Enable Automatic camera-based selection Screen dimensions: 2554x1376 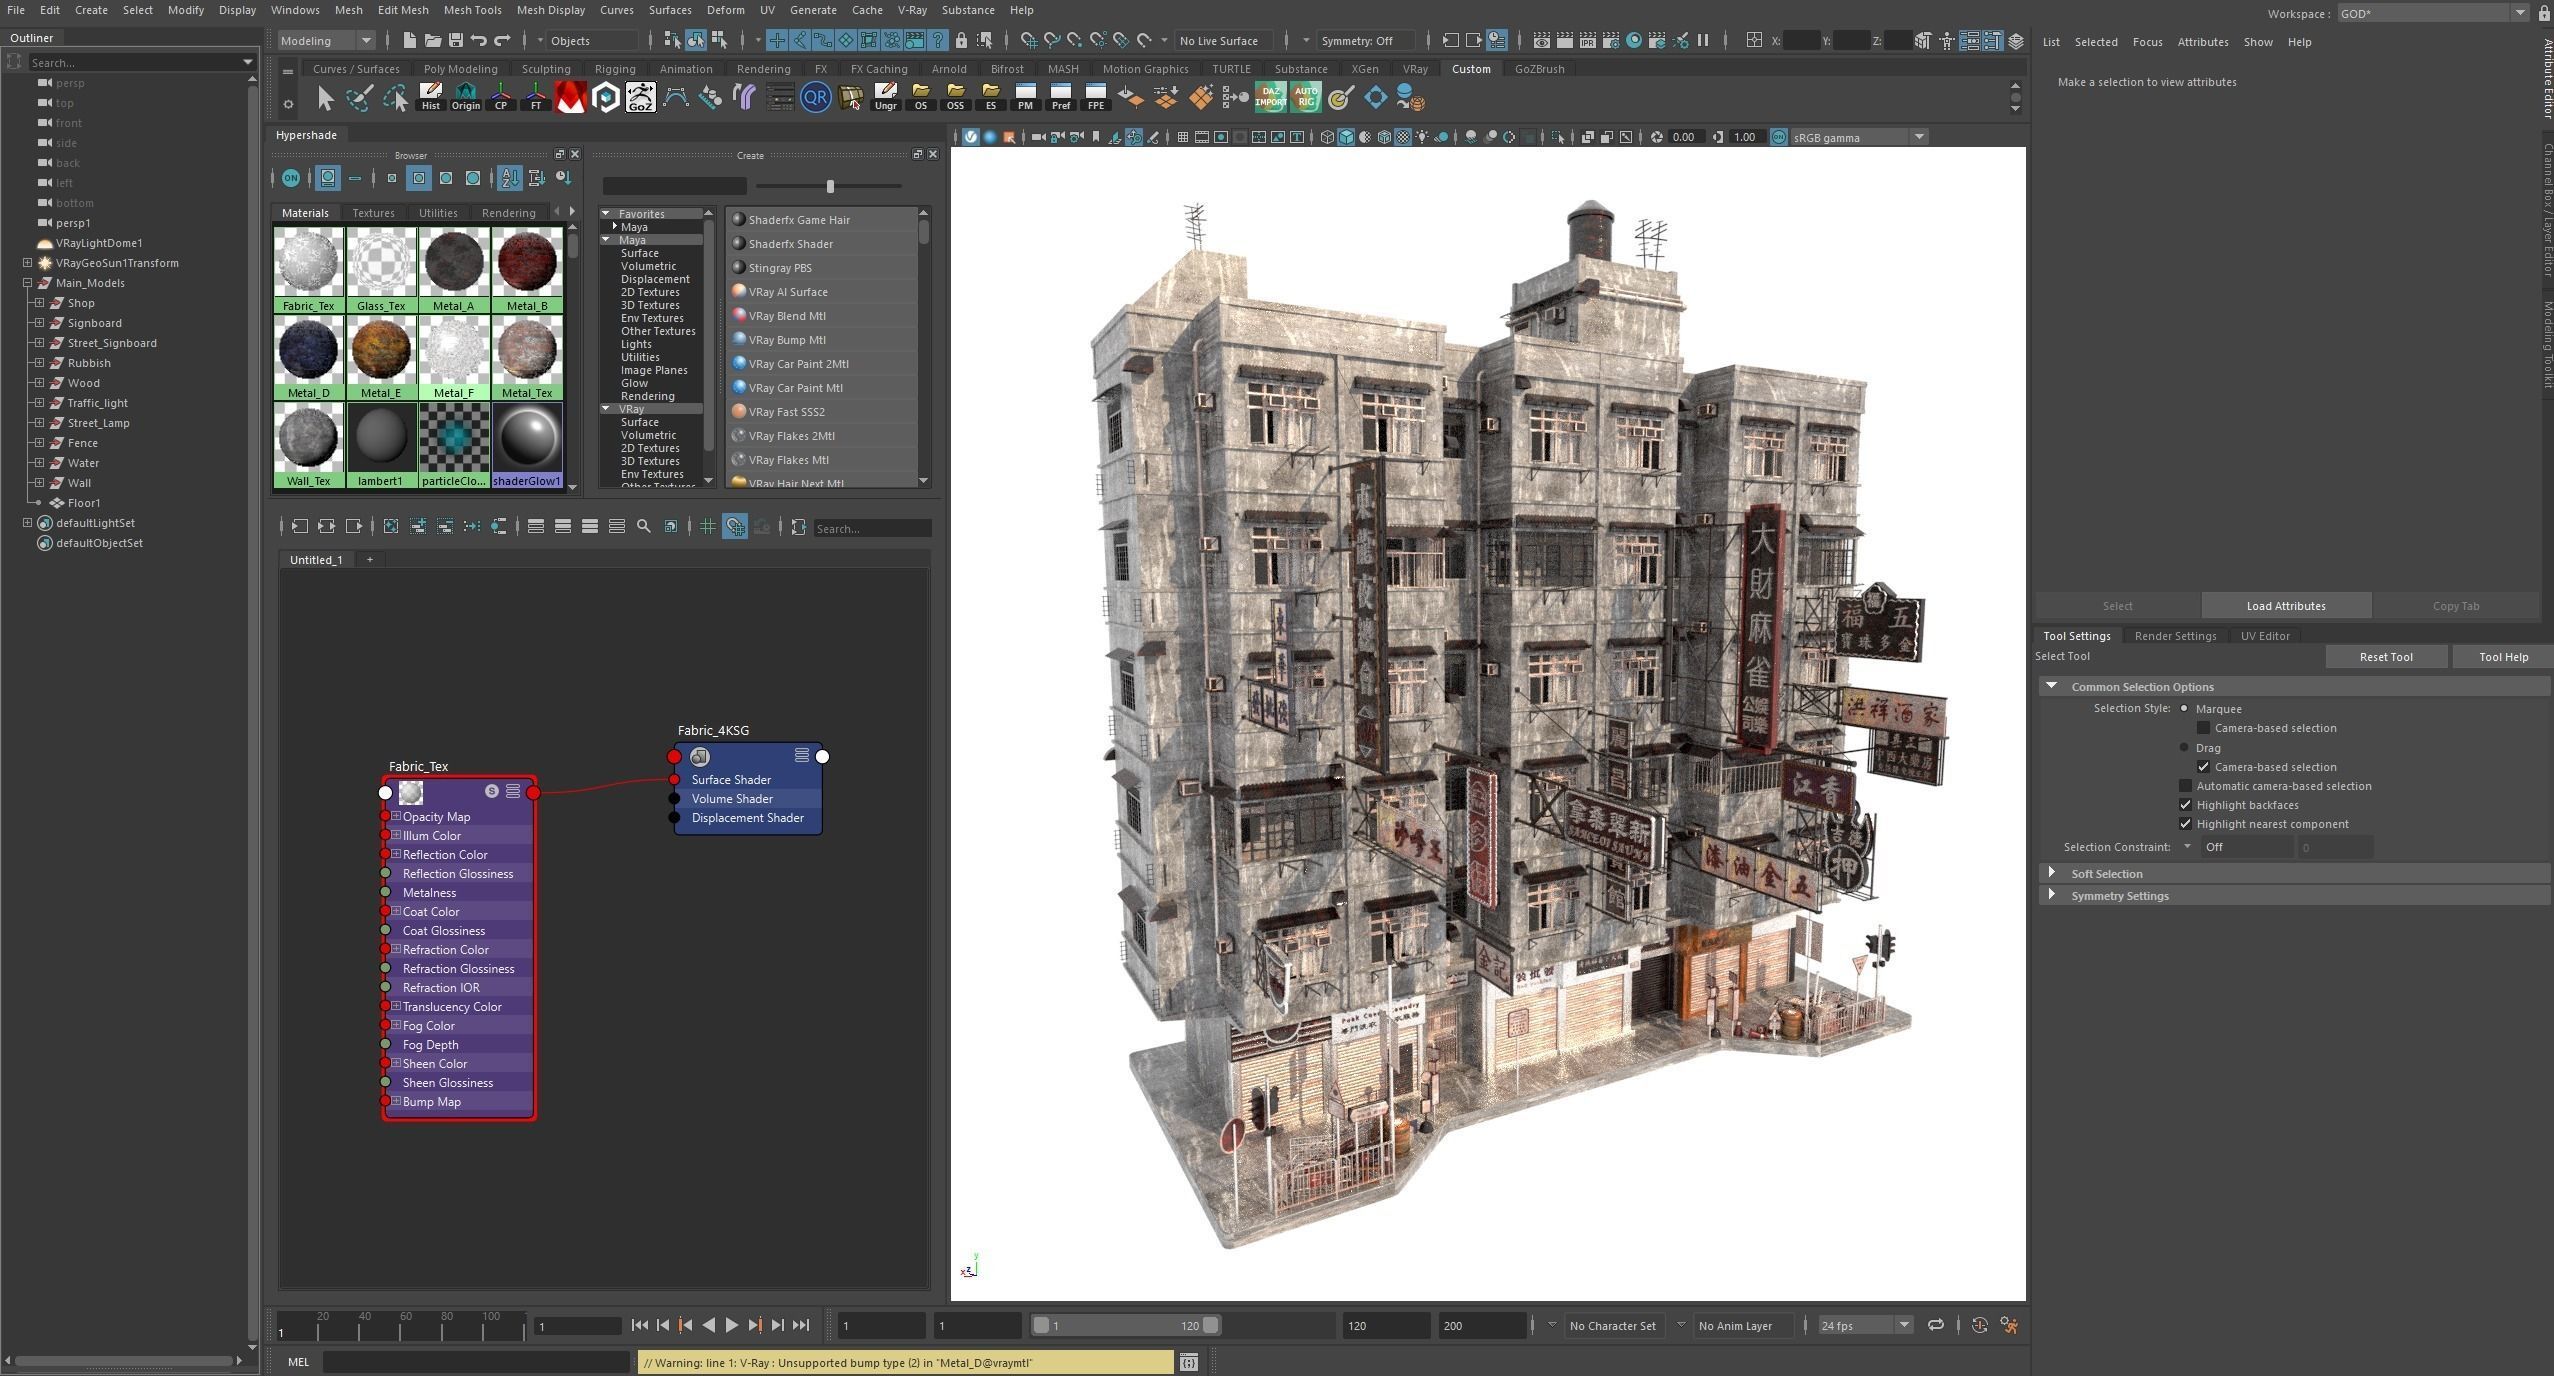point(2185,786)
